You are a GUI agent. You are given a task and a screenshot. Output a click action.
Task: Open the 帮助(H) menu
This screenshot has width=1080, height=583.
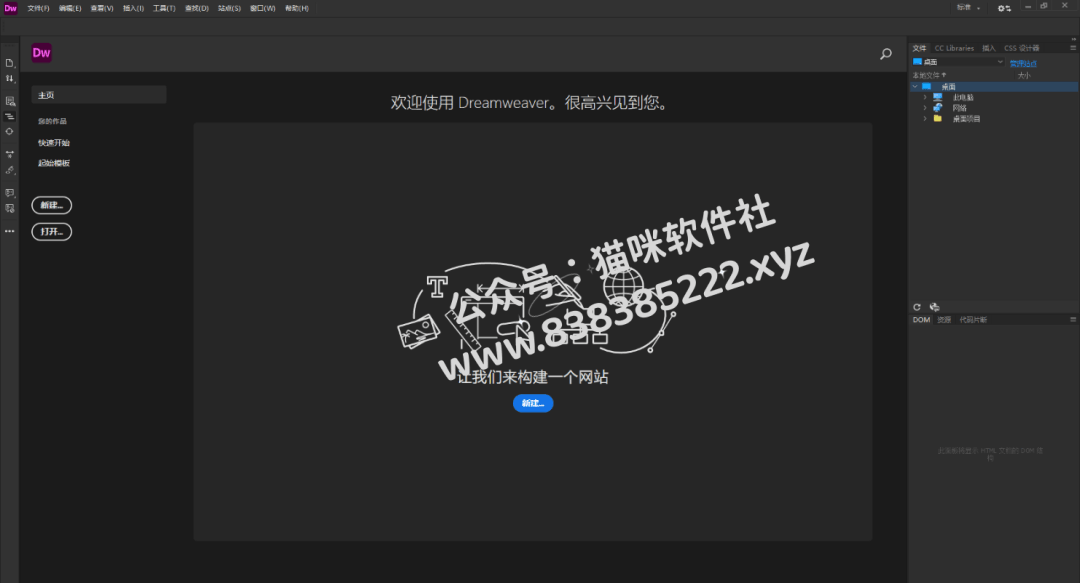(x=297, y=8)
